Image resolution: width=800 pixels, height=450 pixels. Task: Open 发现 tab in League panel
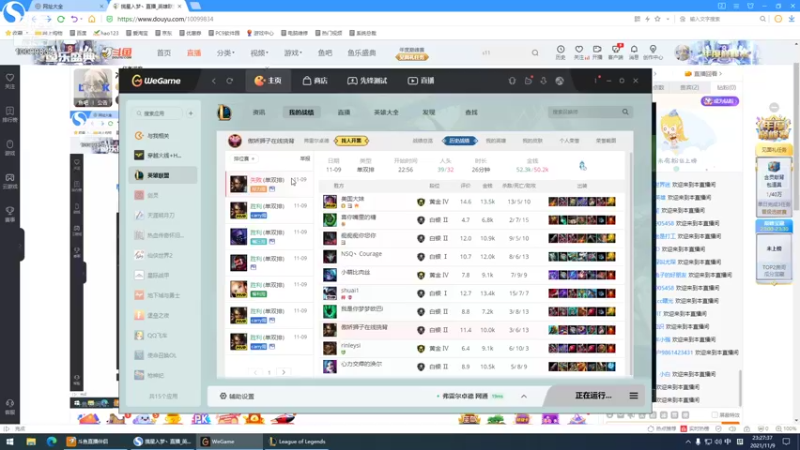click(429, 112)
